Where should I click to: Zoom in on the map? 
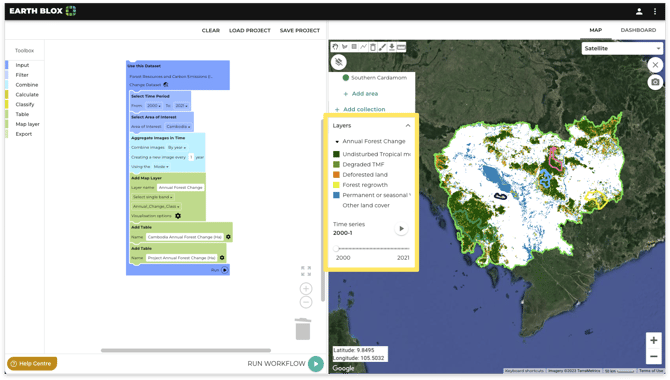(x=654, y=341)
